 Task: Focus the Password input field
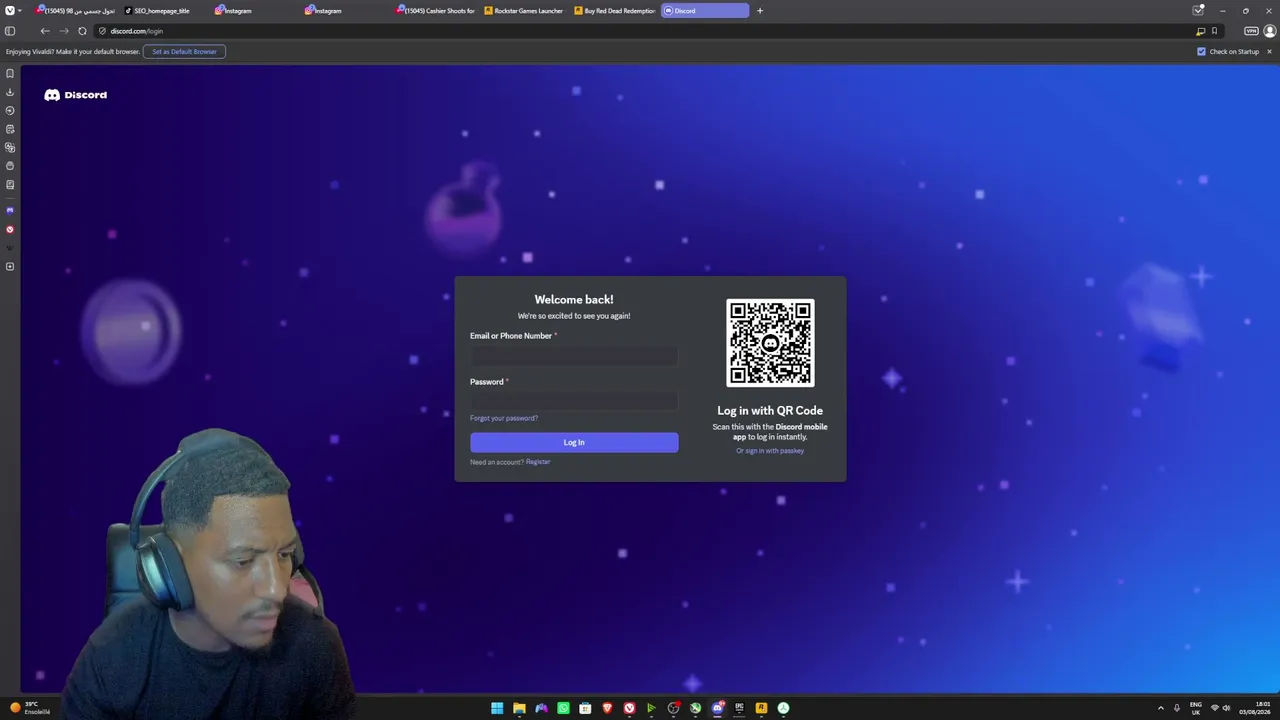(x=574, y=401)
